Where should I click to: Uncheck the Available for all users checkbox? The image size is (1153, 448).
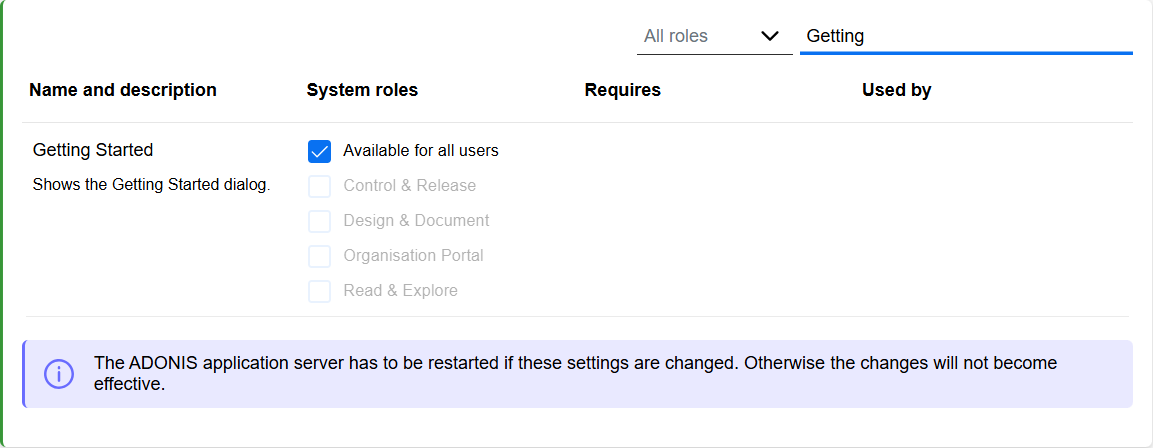(x=319, y=151)
